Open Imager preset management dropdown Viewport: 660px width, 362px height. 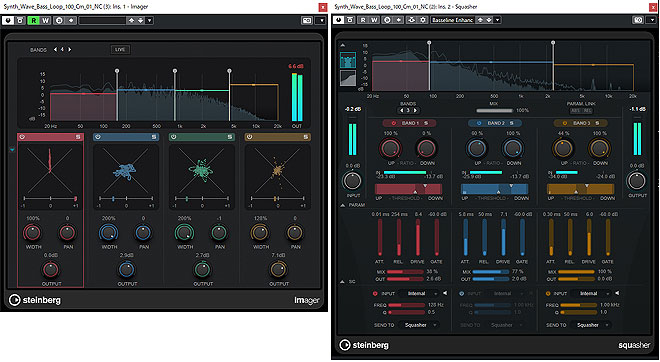pos(149,20)
